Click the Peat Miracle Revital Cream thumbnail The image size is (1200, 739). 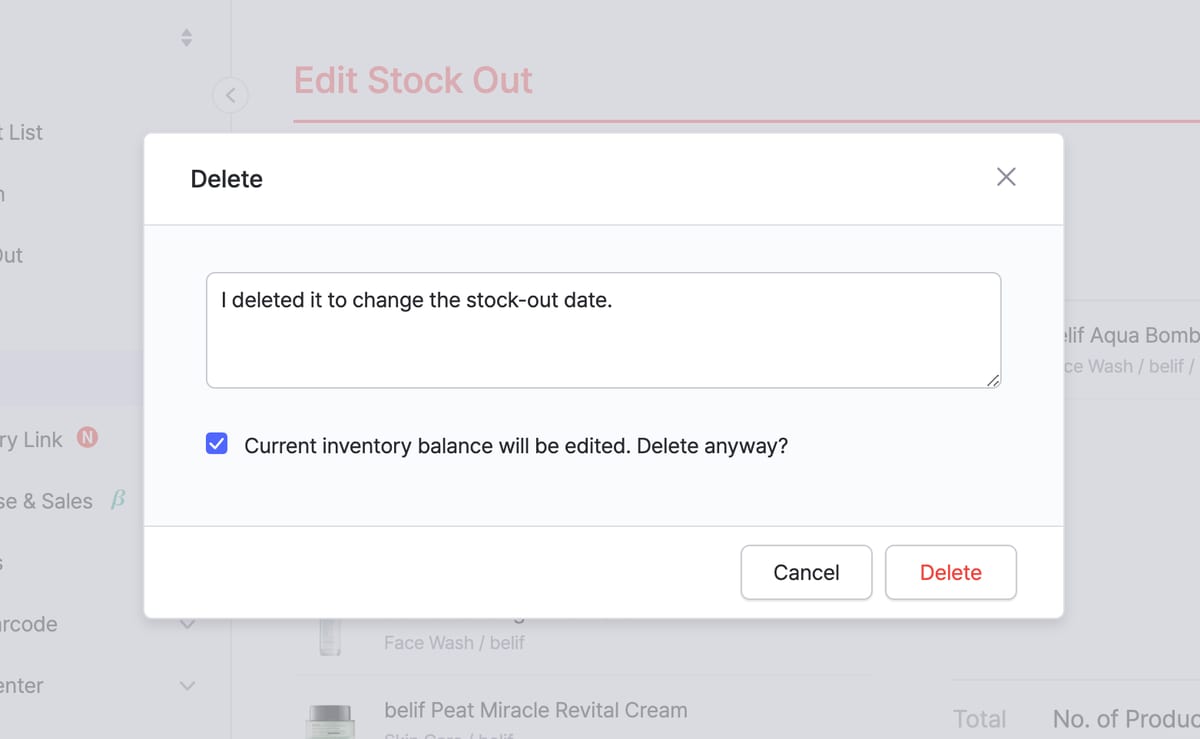330,720
